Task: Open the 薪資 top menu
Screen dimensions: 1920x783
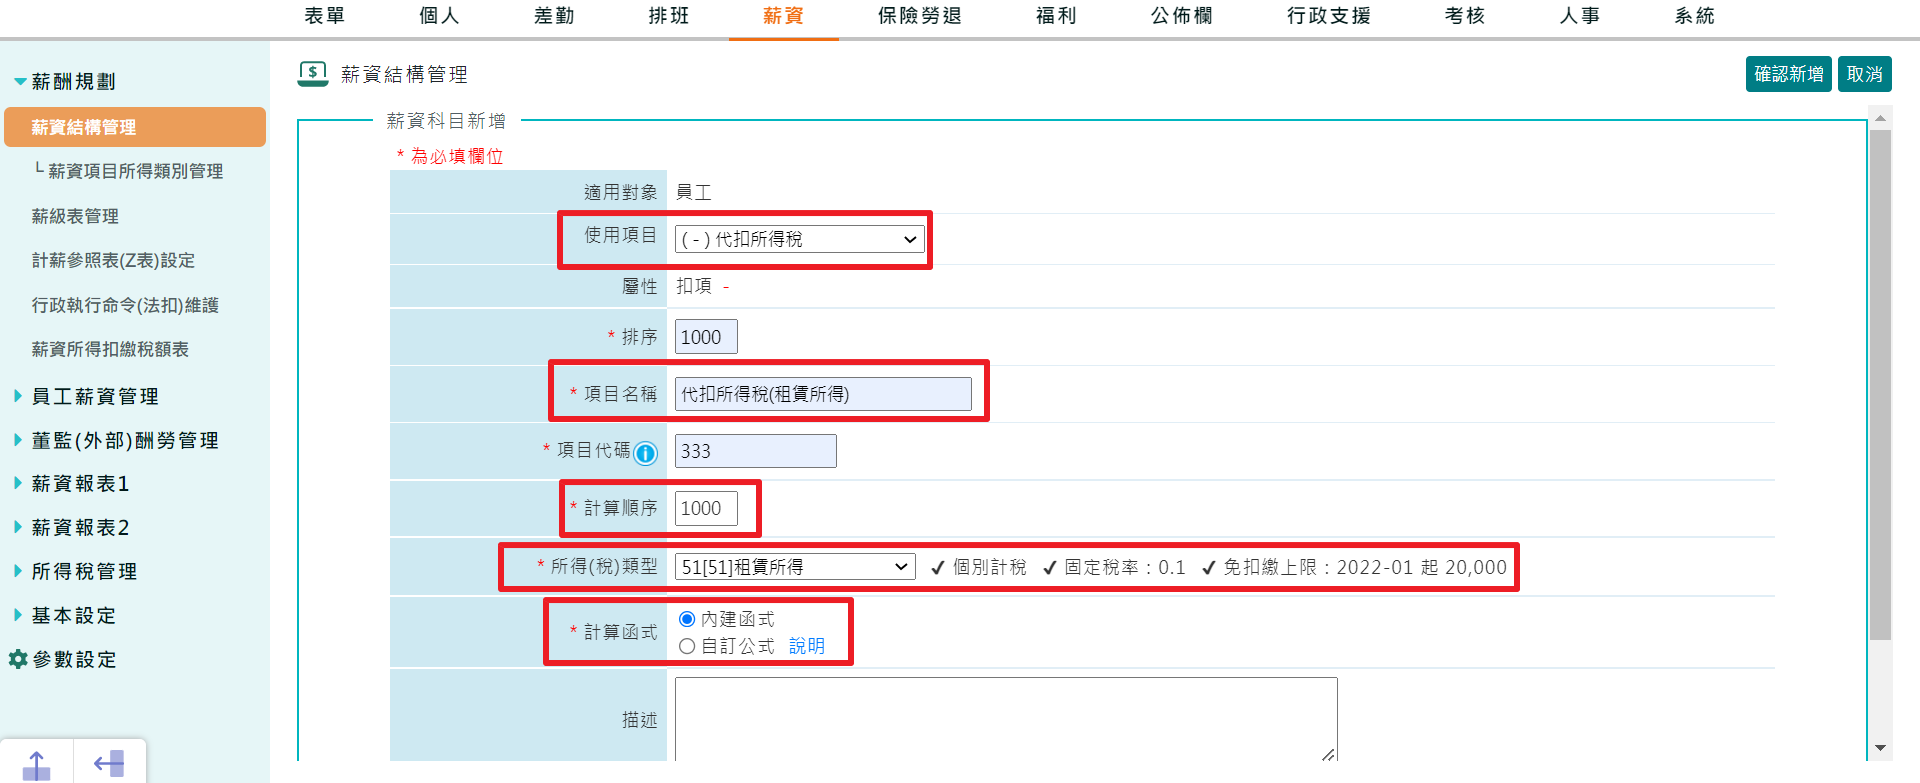Action: [783, 16]
